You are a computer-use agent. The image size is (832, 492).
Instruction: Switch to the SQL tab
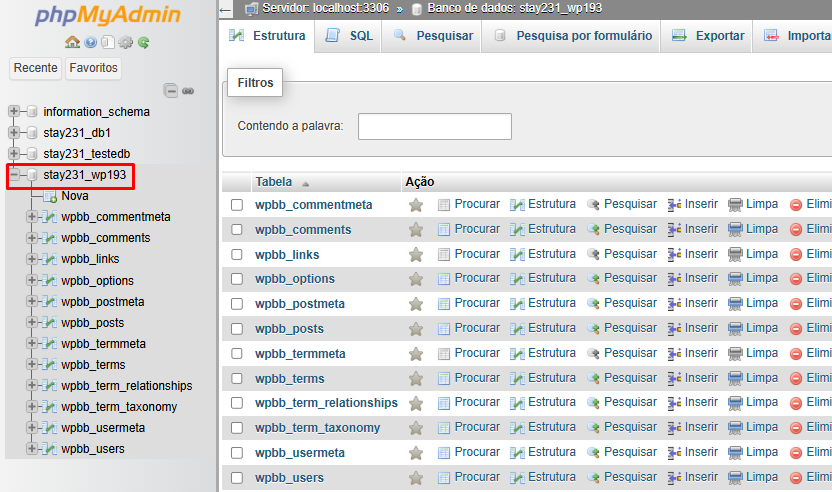pos(348,36)
